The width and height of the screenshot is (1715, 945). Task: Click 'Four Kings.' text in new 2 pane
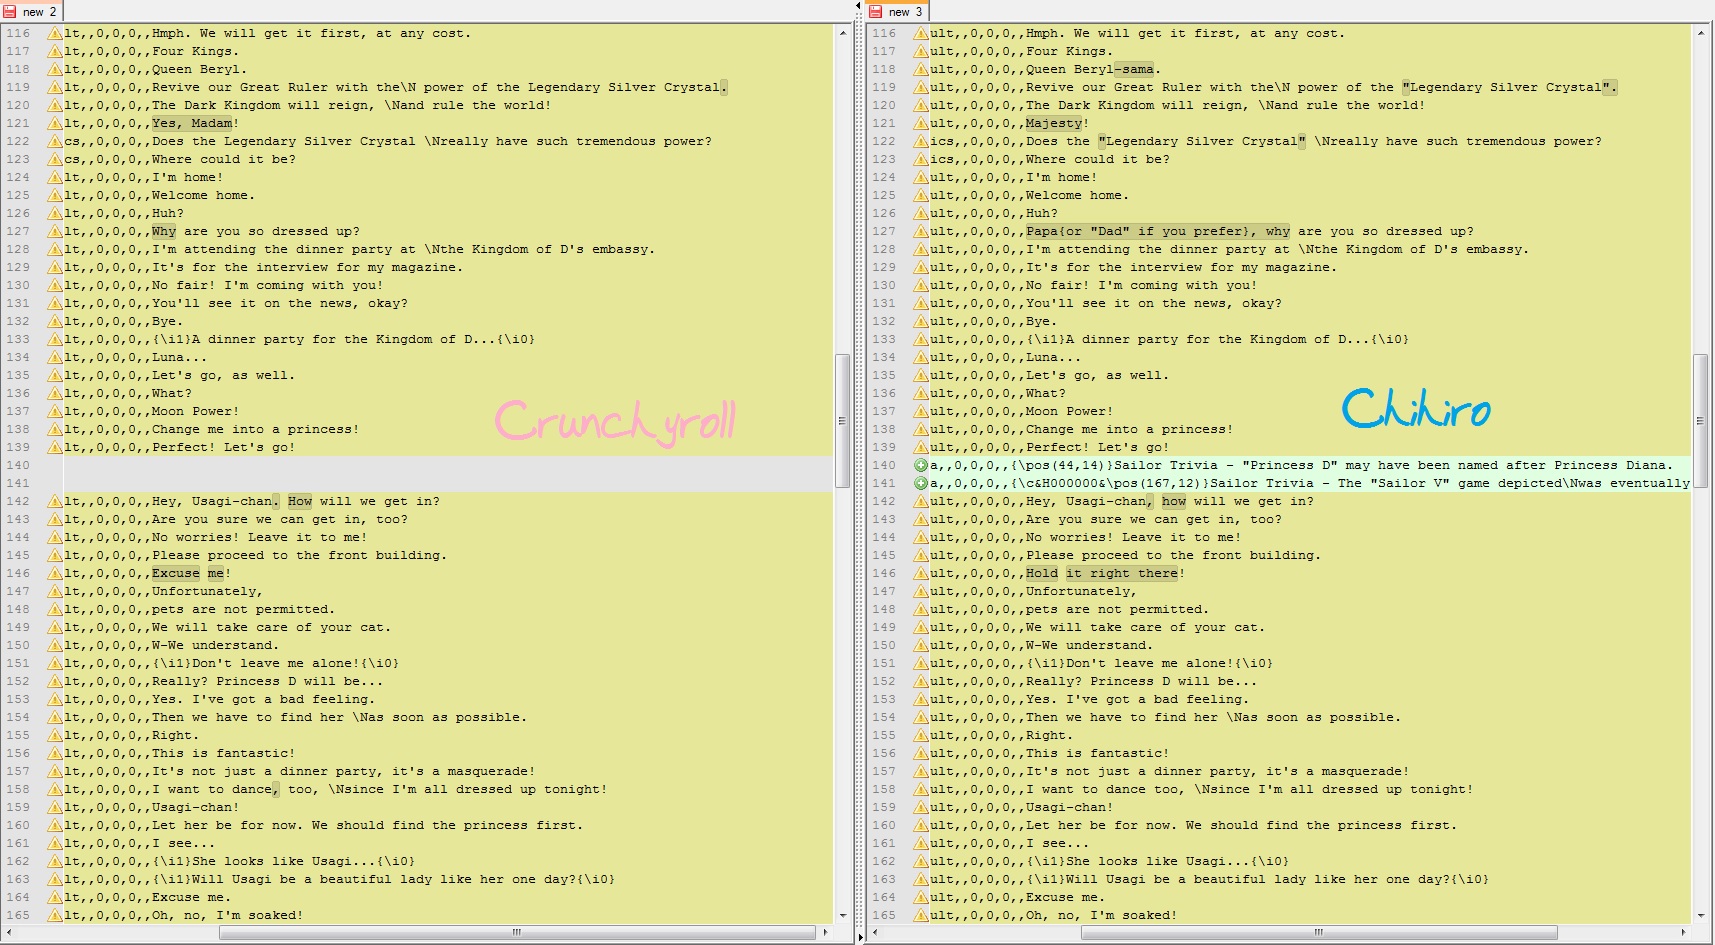pos(196,51)
